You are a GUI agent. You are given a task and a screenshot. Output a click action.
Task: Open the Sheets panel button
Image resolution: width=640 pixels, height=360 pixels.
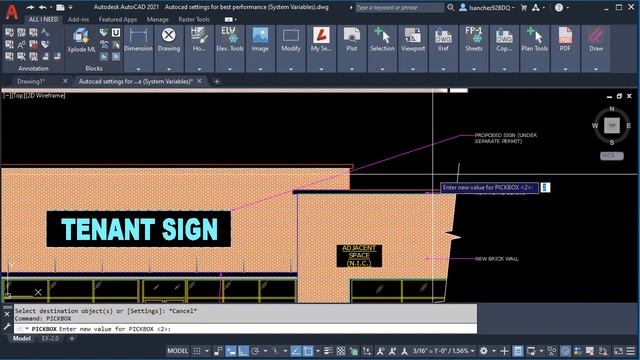[473, 41]
